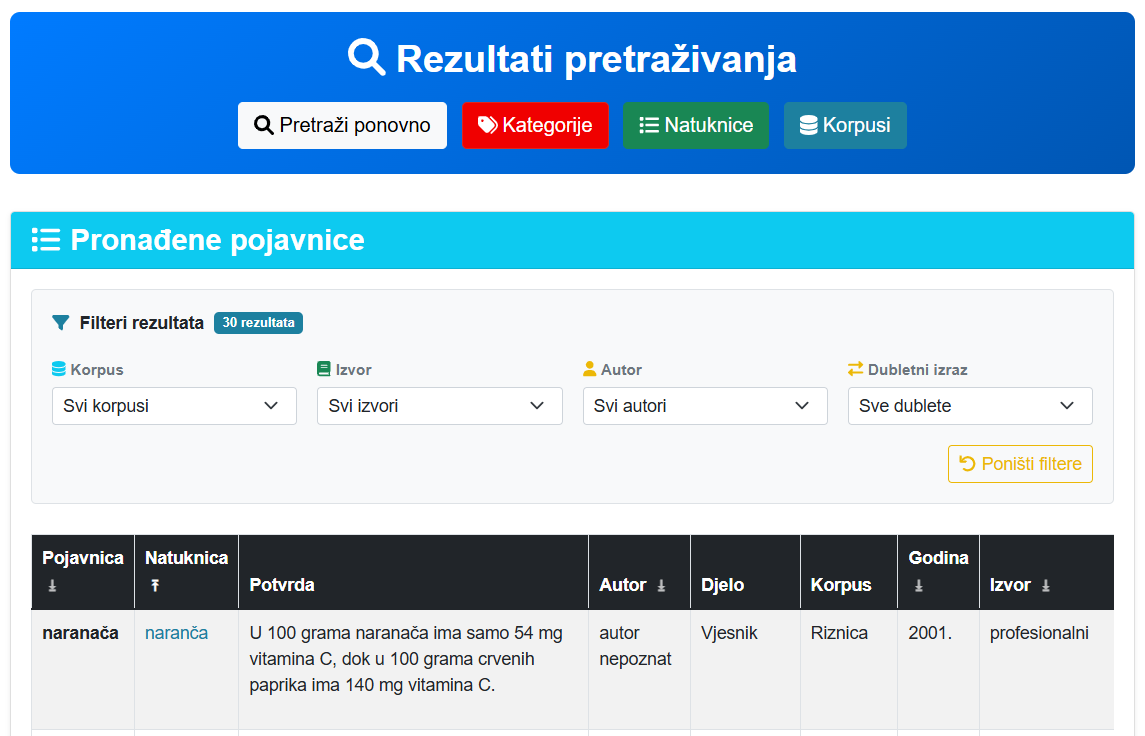Screen dimensions: 1145x736
Task: Expand the Dubletni izraz dropdown
Action: (970, 406)
